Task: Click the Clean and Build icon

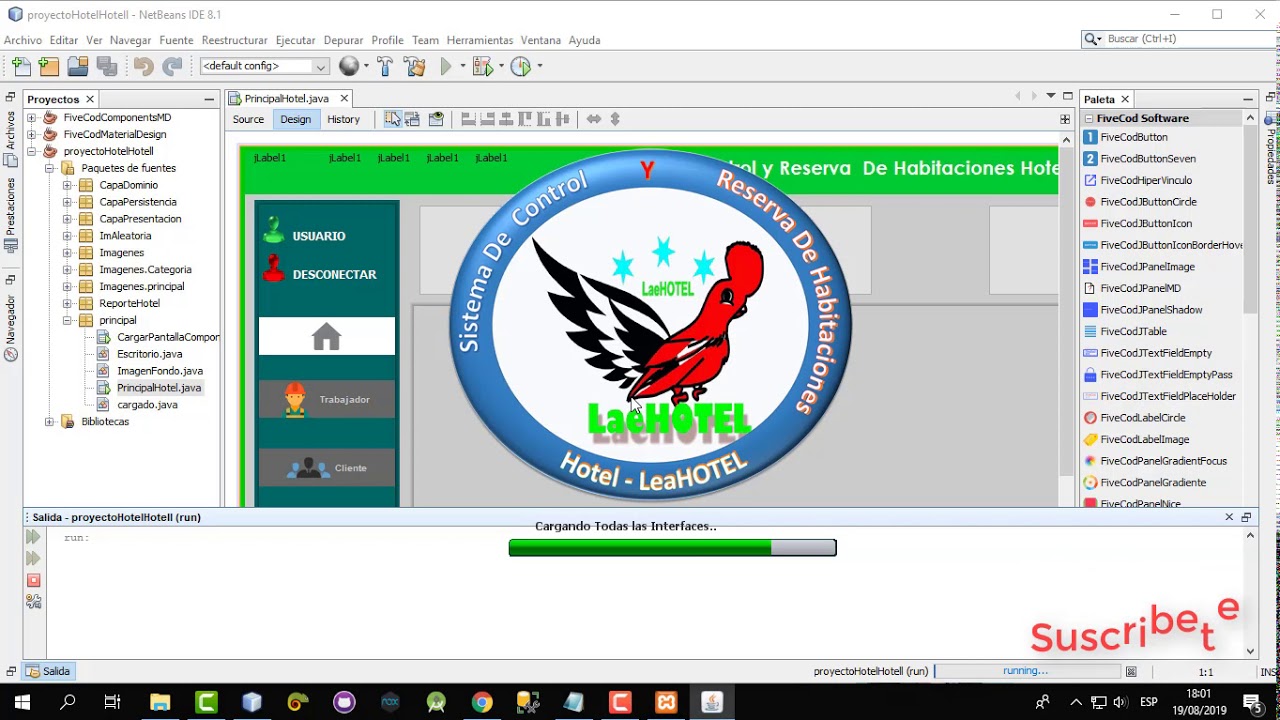Action: tap(415, 66)
